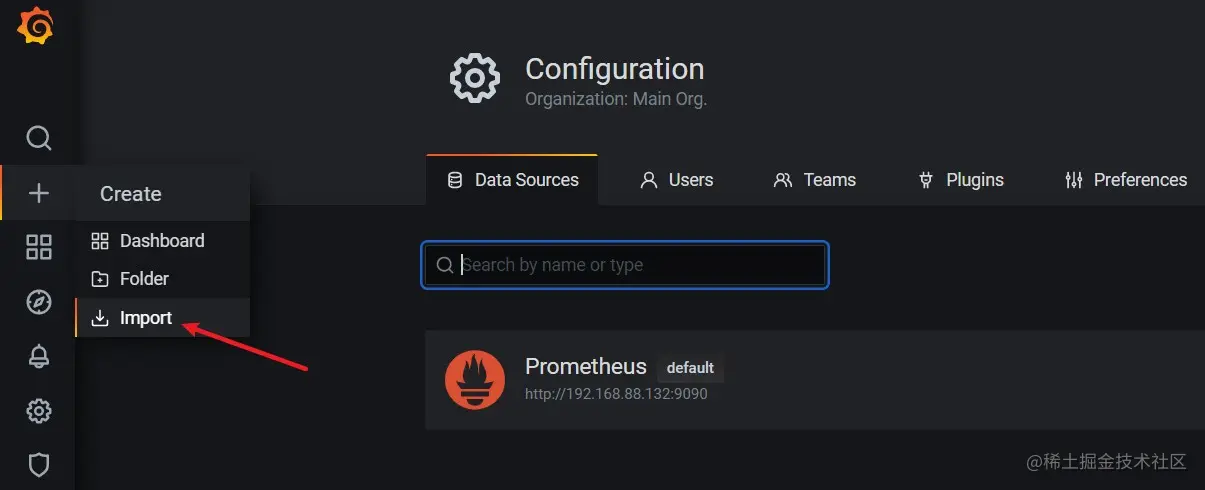Click the large Configuration gear header icon
This screenshot has width=1205, height=490.
point(475,78)
